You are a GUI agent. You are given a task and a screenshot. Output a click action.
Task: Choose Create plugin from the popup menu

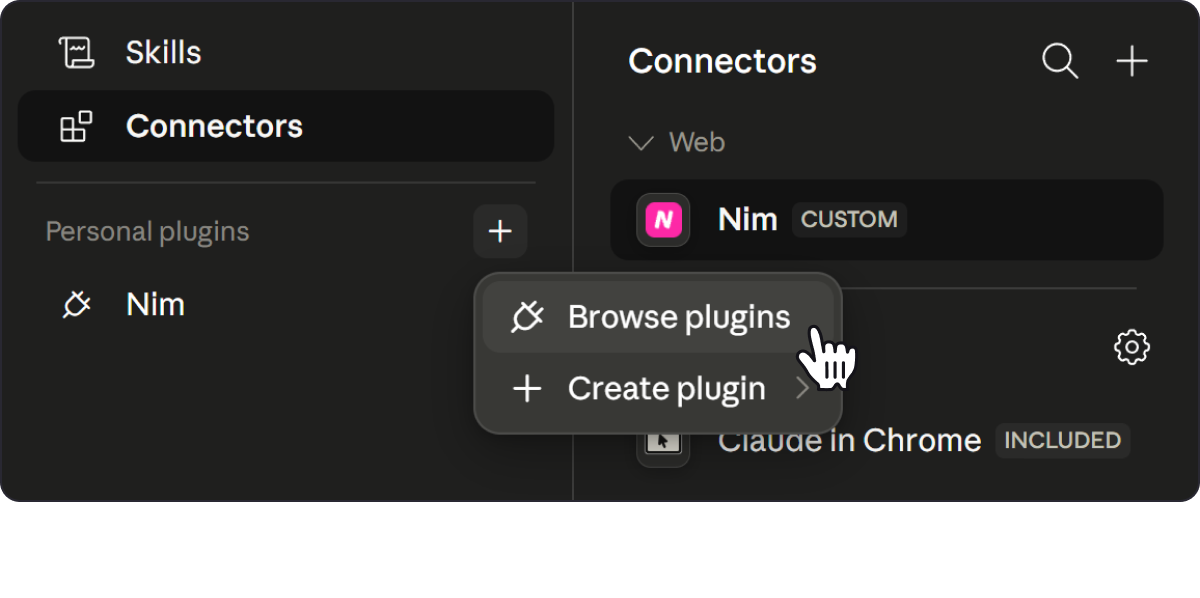pyautogui.click(x=658, y=388)
